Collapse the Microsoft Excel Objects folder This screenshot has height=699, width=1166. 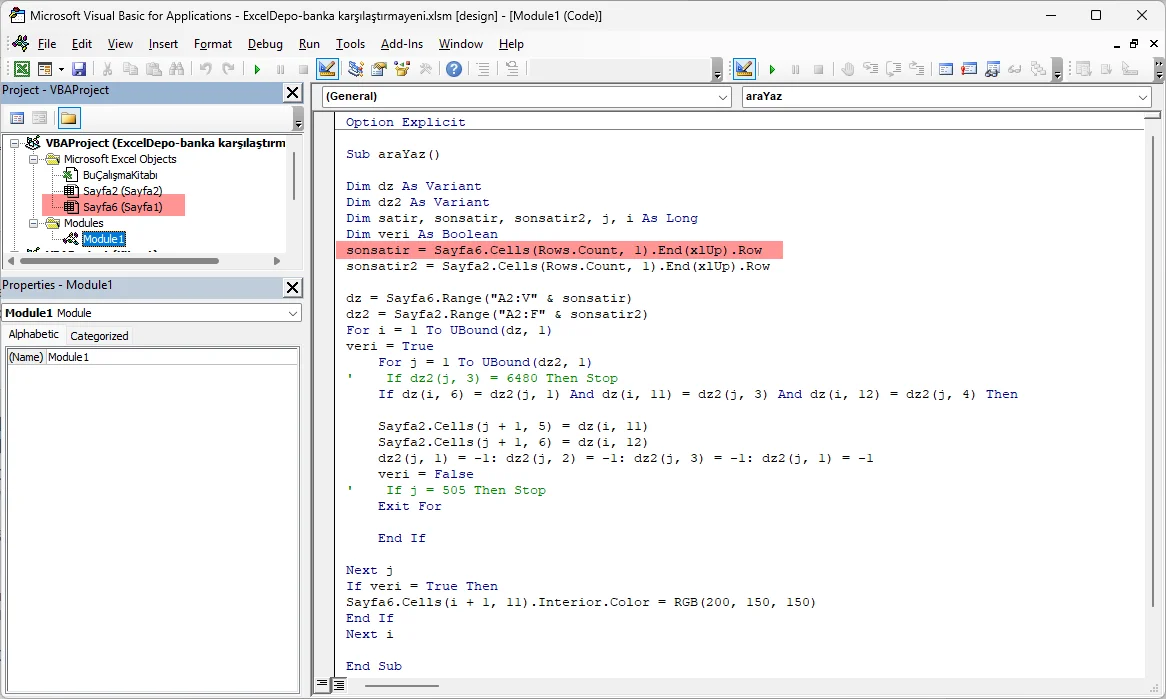pos(33,159)
